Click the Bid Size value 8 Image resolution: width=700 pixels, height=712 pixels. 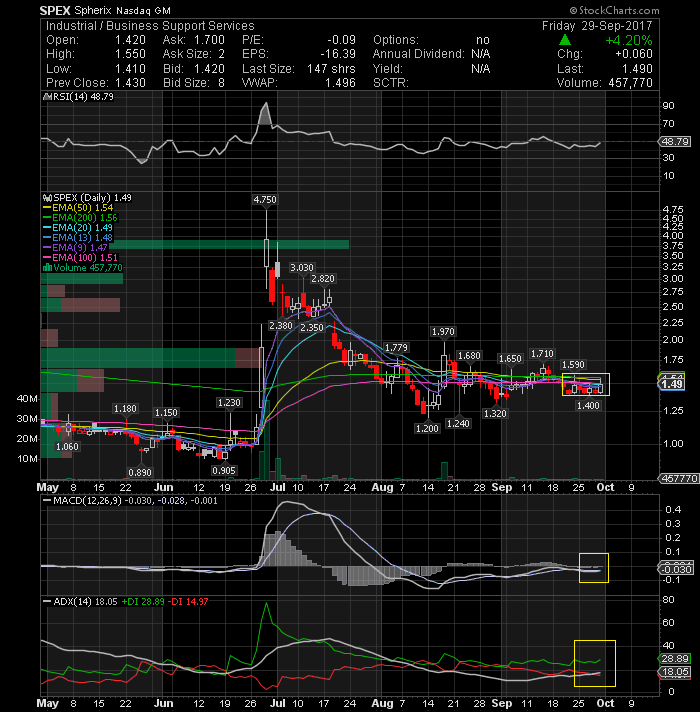click(222, 83)
